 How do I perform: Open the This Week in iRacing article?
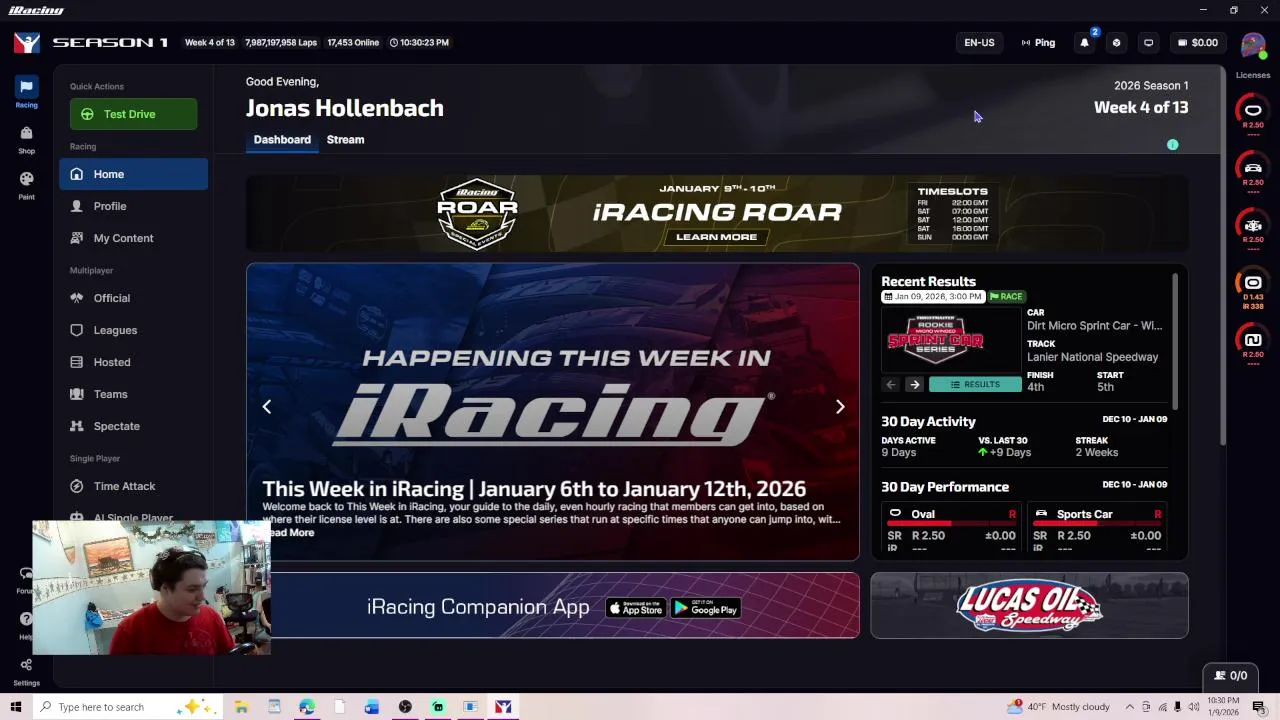[534, 489]
